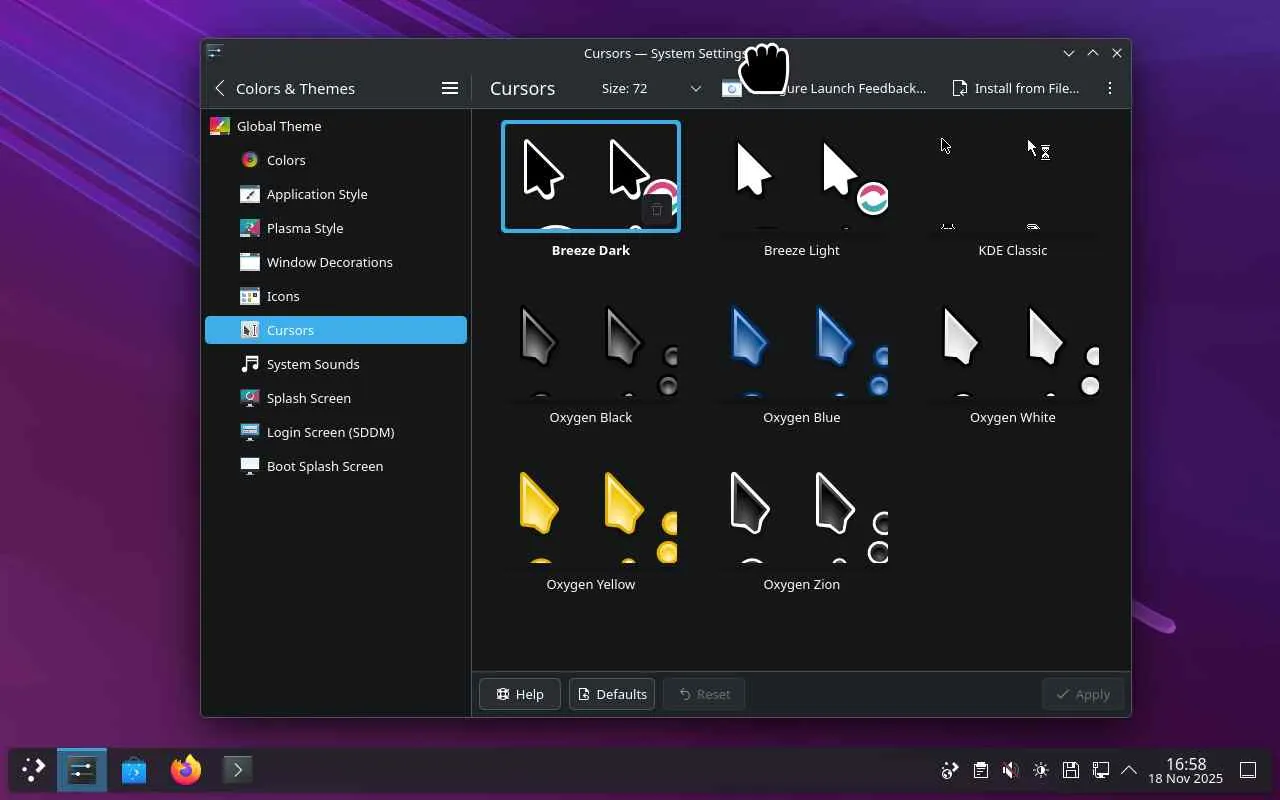Click the Splash Screen sidebar icon

point(250,398)
